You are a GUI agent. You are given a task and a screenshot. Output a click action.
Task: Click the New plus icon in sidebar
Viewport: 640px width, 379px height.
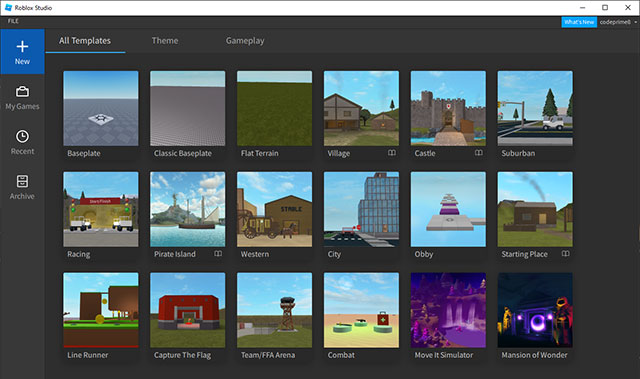click(x=22, y=46)
